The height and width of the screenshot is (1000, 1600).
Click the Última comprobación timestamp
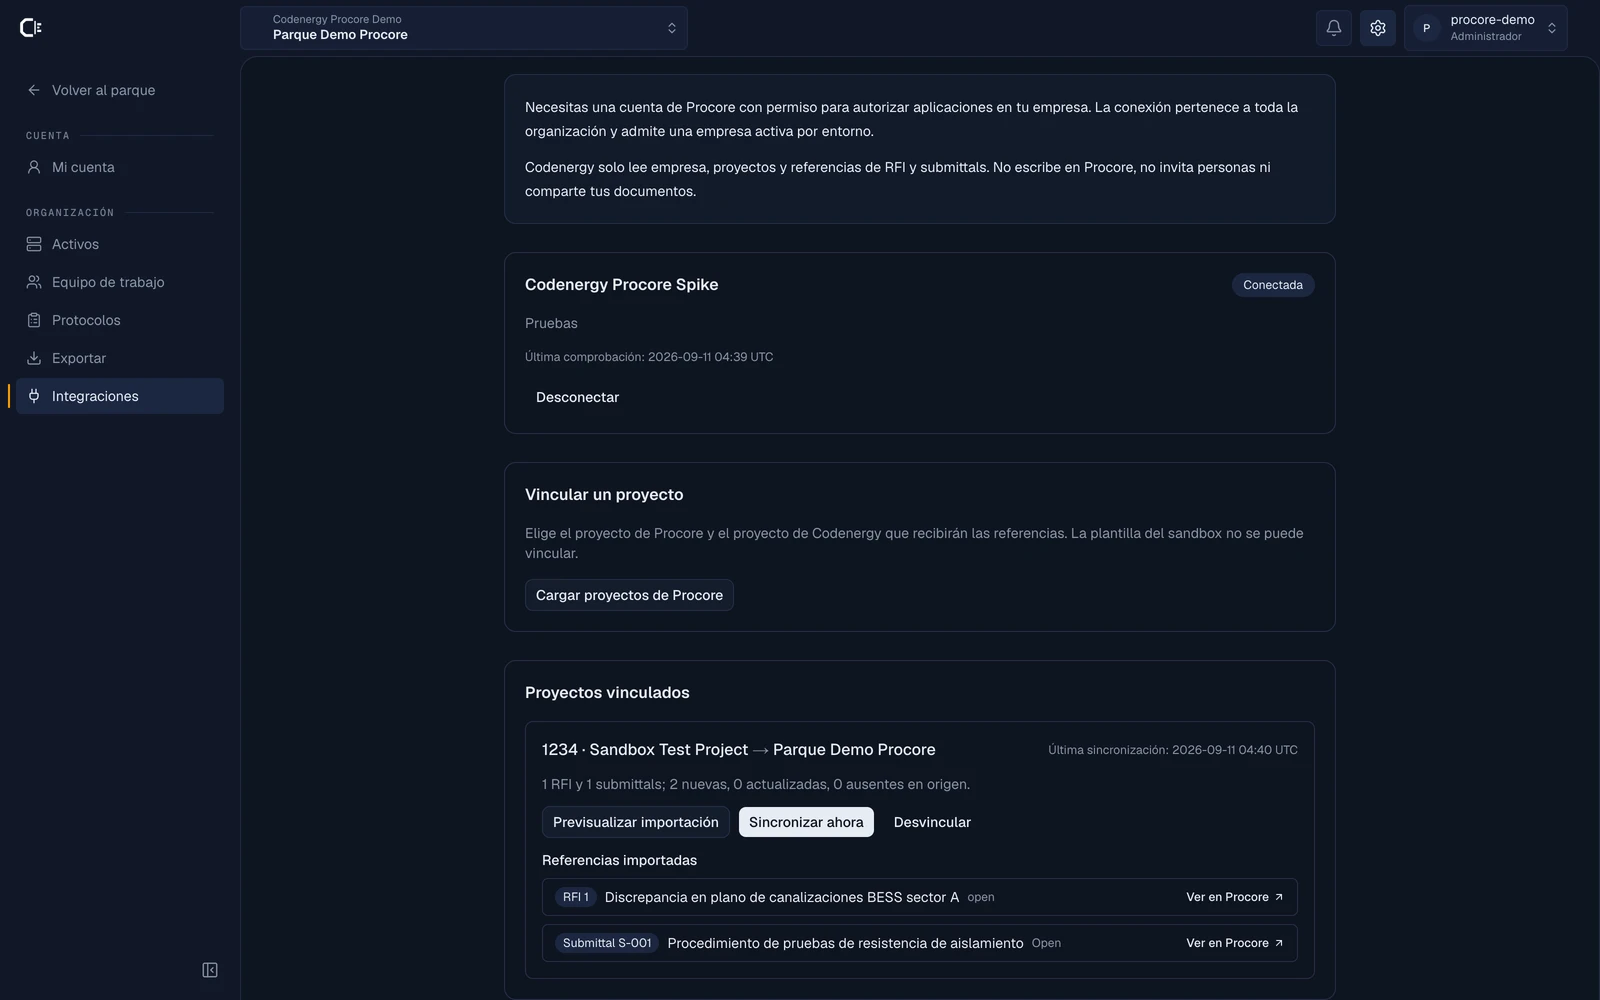(x=649, y=357)
